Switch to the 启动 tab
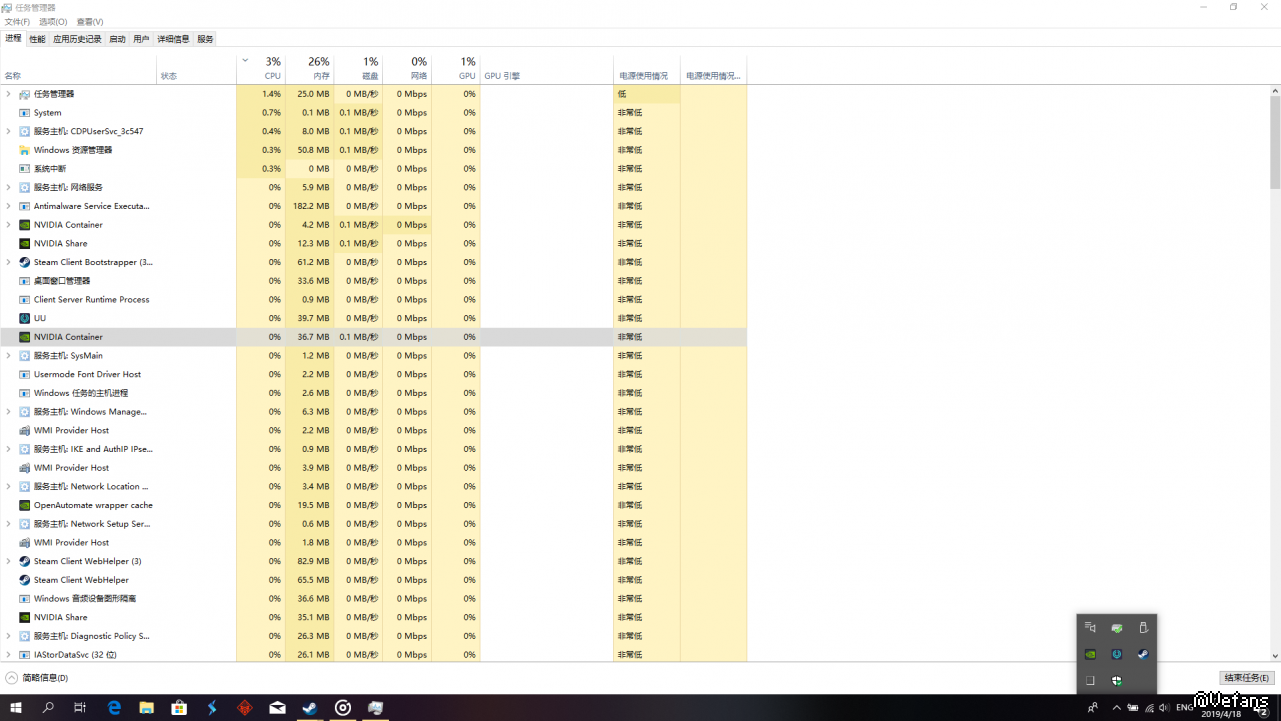Image resolution: width=1281 pixels, height=721 pixels. [117, 39]
